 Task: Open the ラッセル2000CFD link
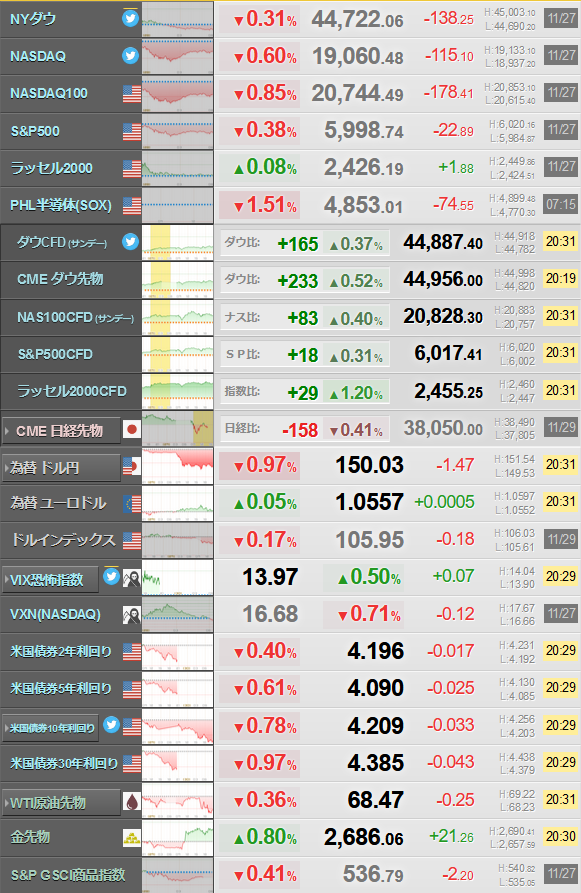72,391
